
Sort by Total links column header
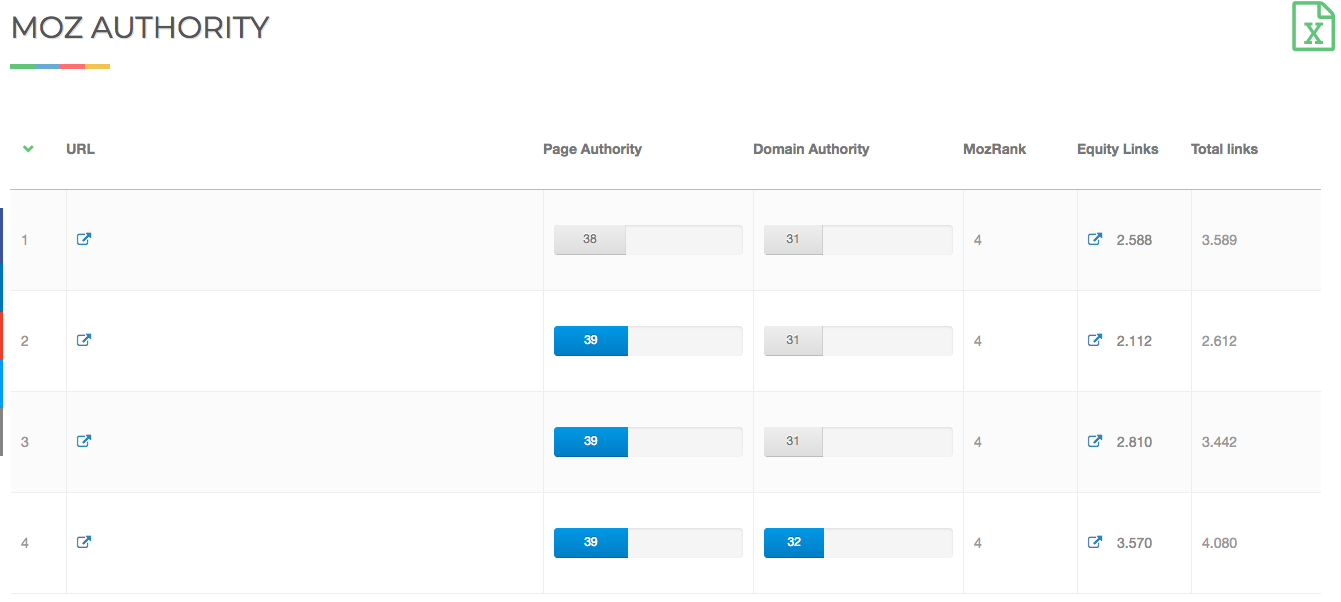(1224, 149)
